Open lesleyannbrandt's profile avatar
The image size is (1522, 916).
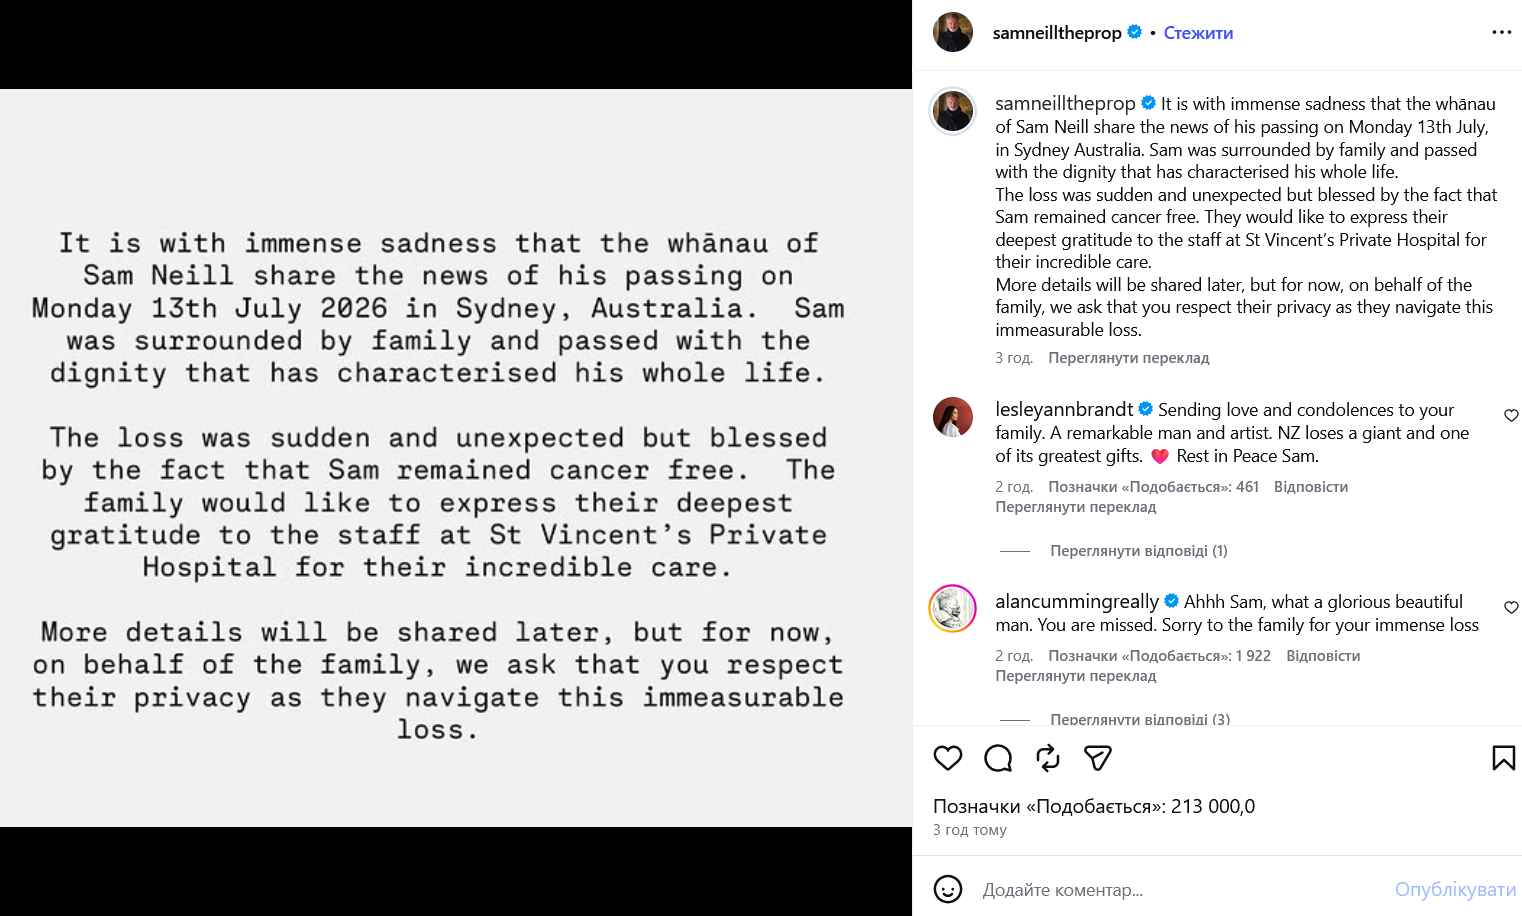click(x=953, y=417)
